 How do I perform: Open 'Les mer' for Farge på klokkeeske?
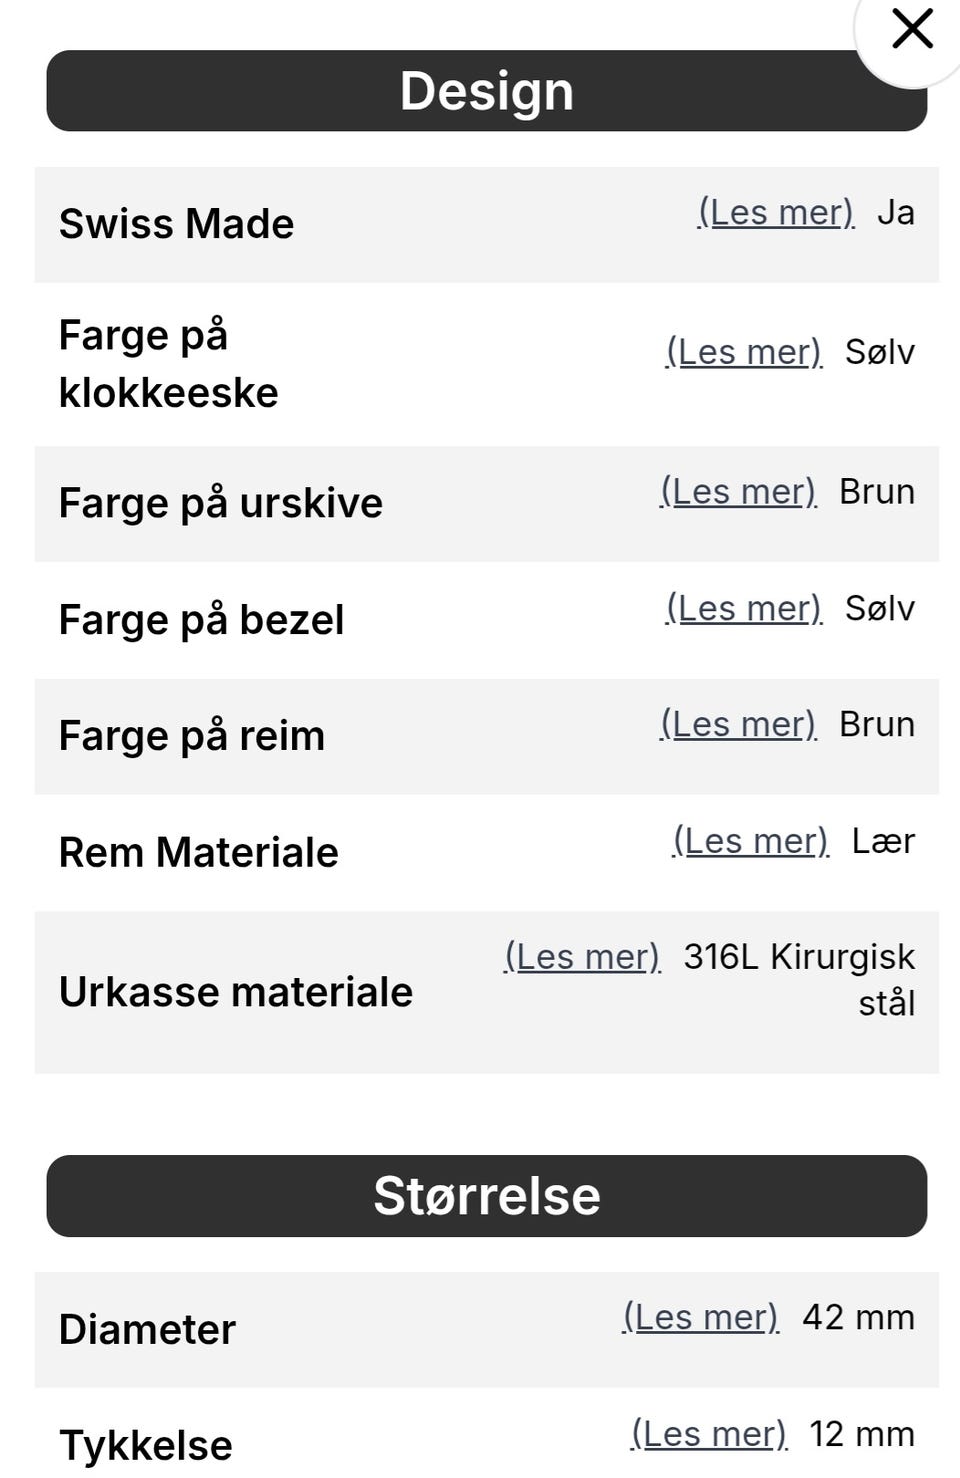click(x=744, y=352)
